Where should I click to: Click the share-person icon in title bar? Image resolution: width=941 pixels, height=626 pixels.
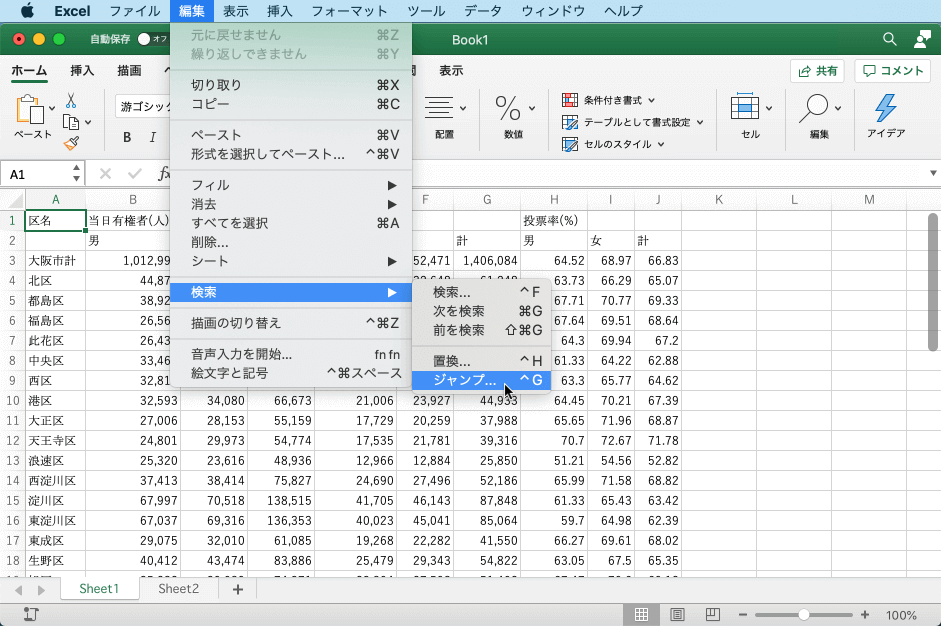point(922,40)
